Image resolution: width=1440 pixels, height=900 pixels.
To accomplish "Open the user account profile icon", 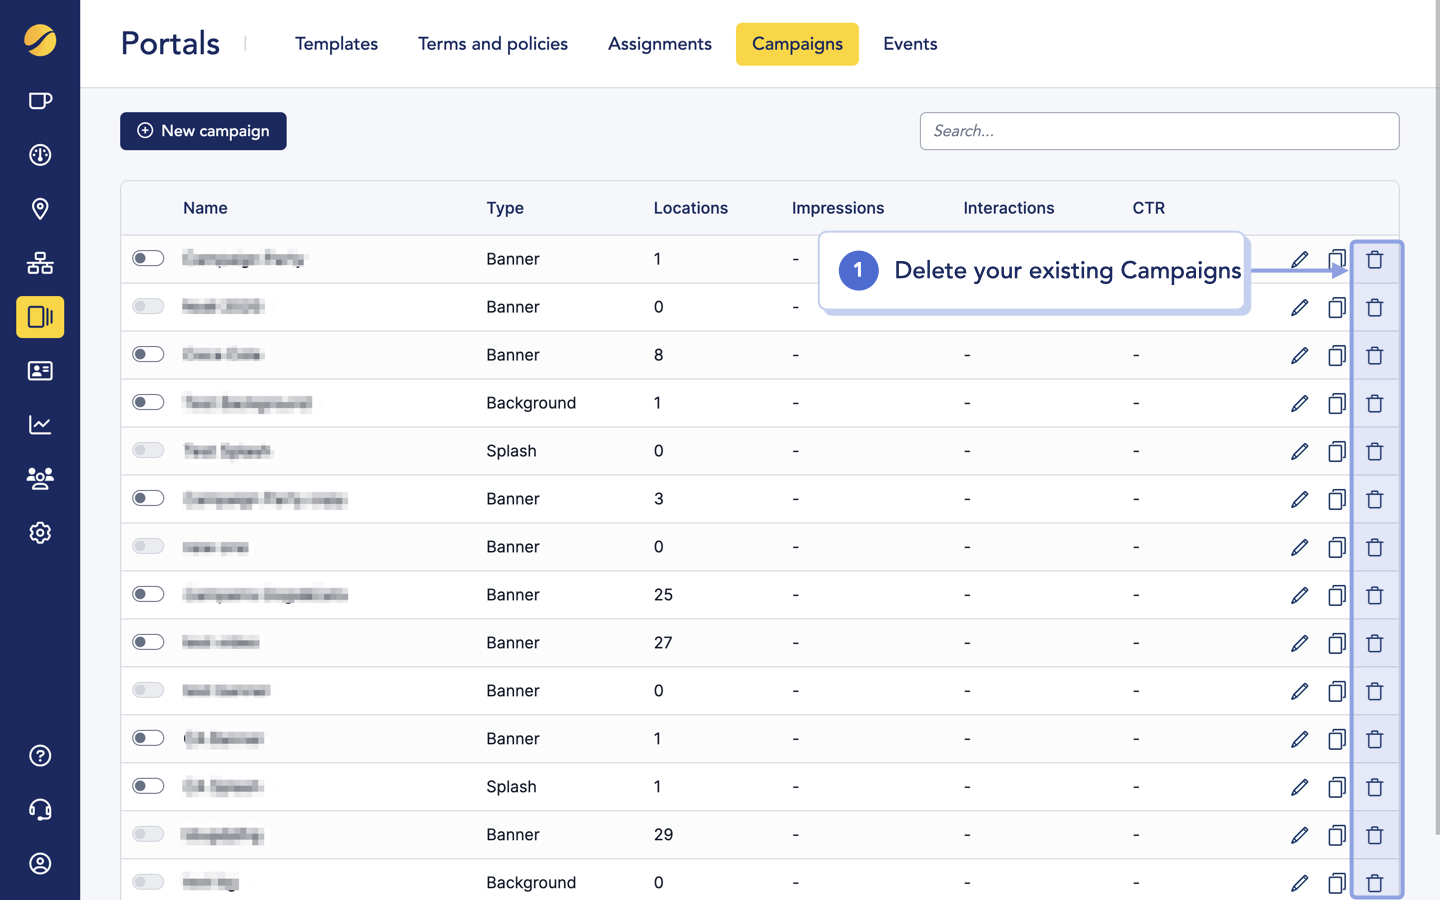I will [40, 864].
